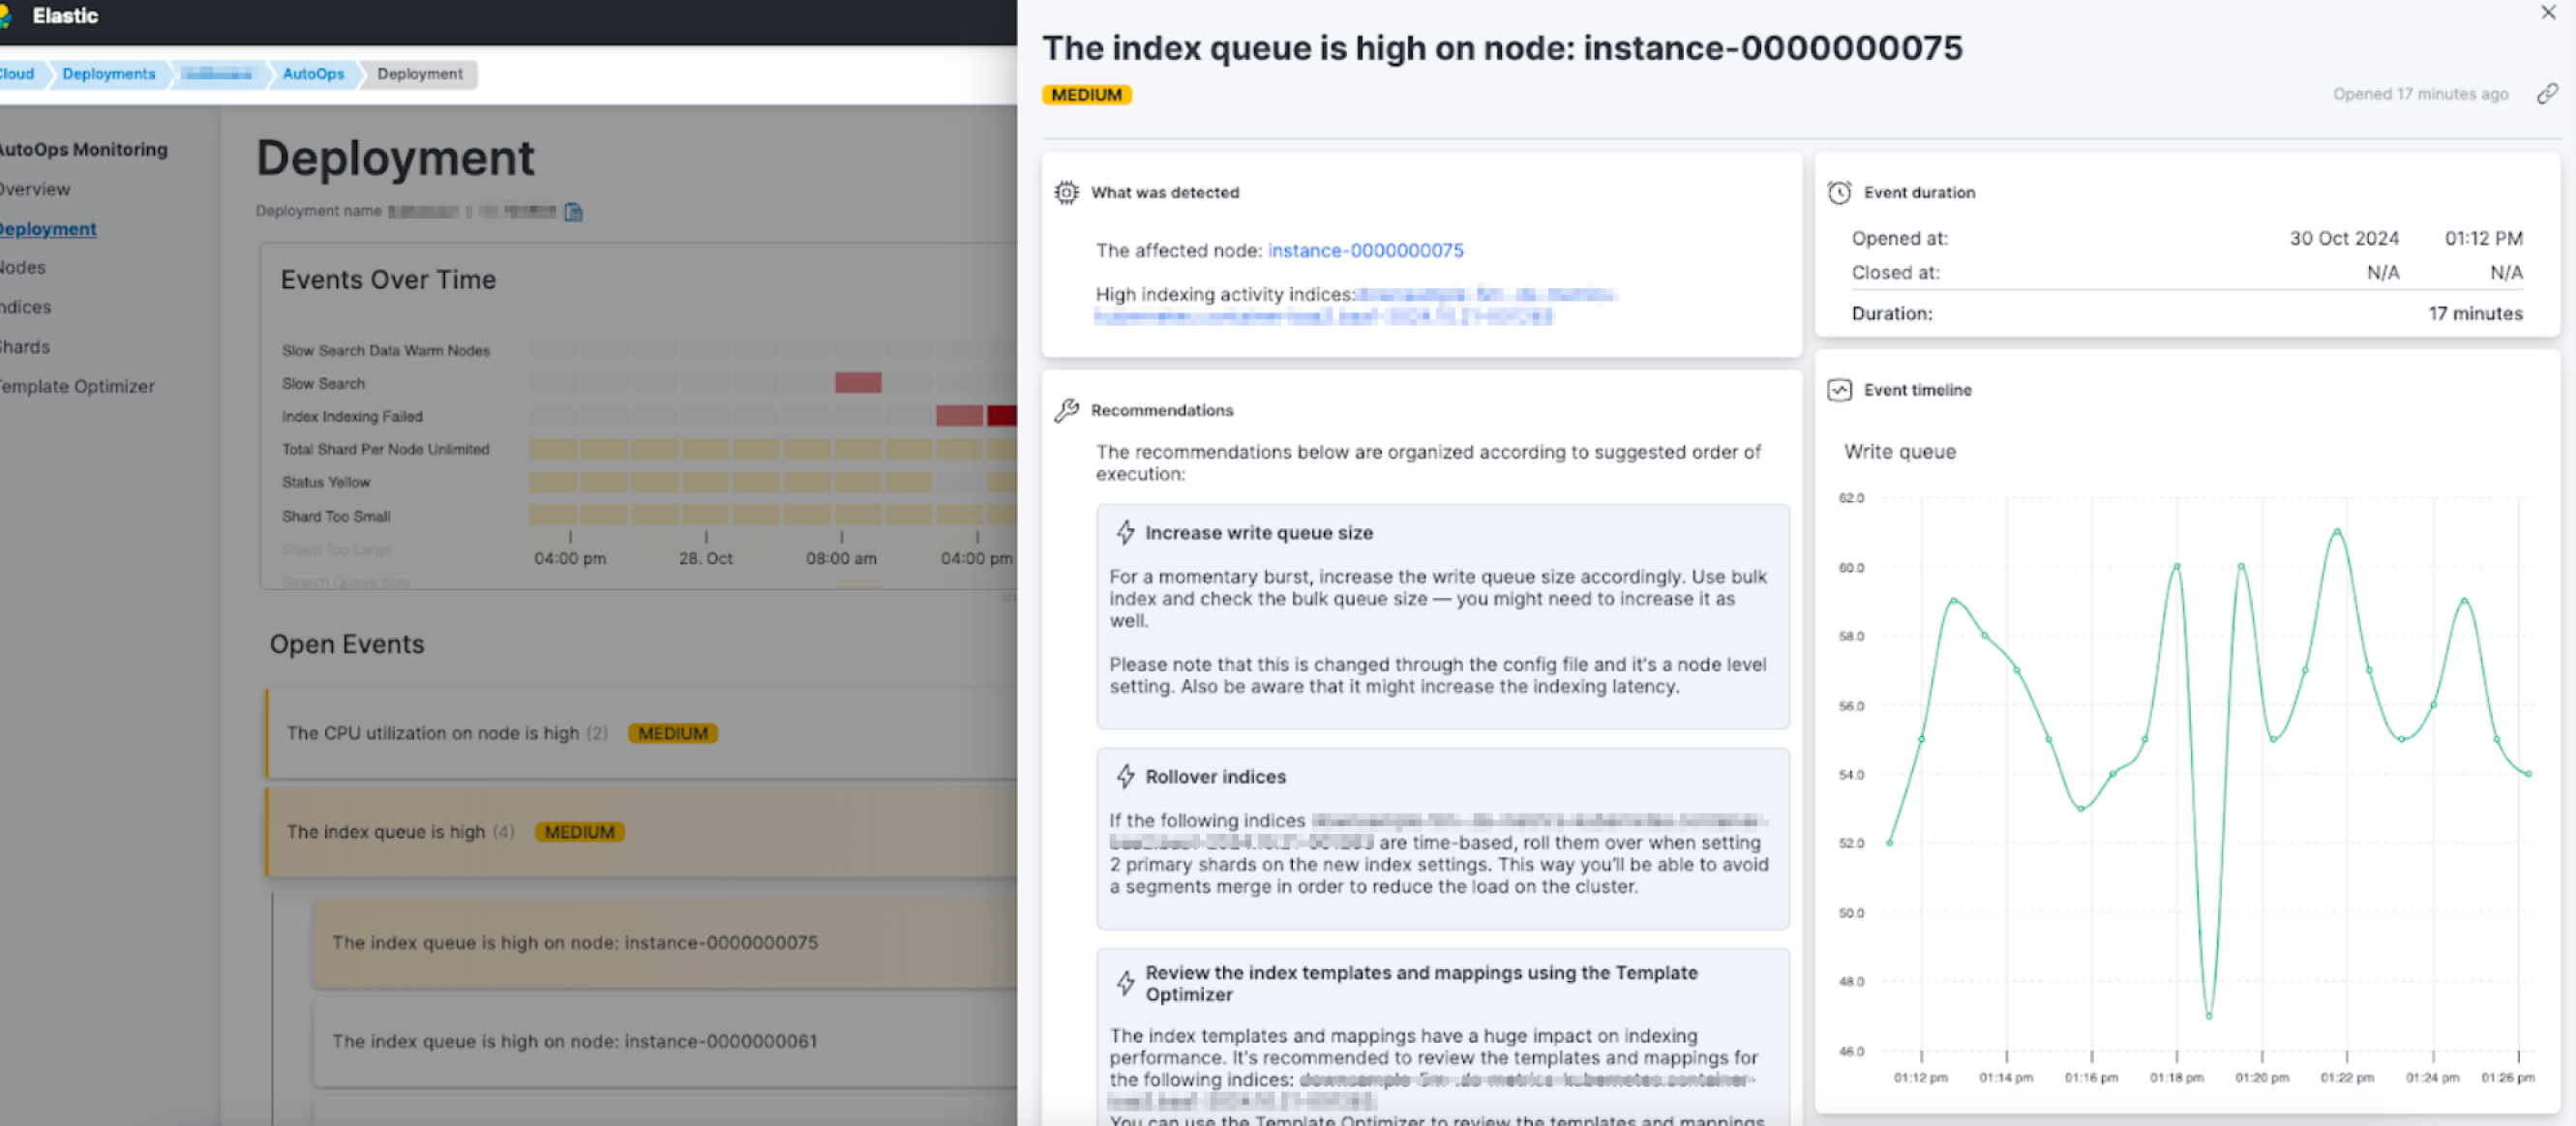The width and height of the screenshot is (2576, 1126).
Task: Open Template Optimizer sidebar item
Action: pyautogui.click(x=76, y=387)
